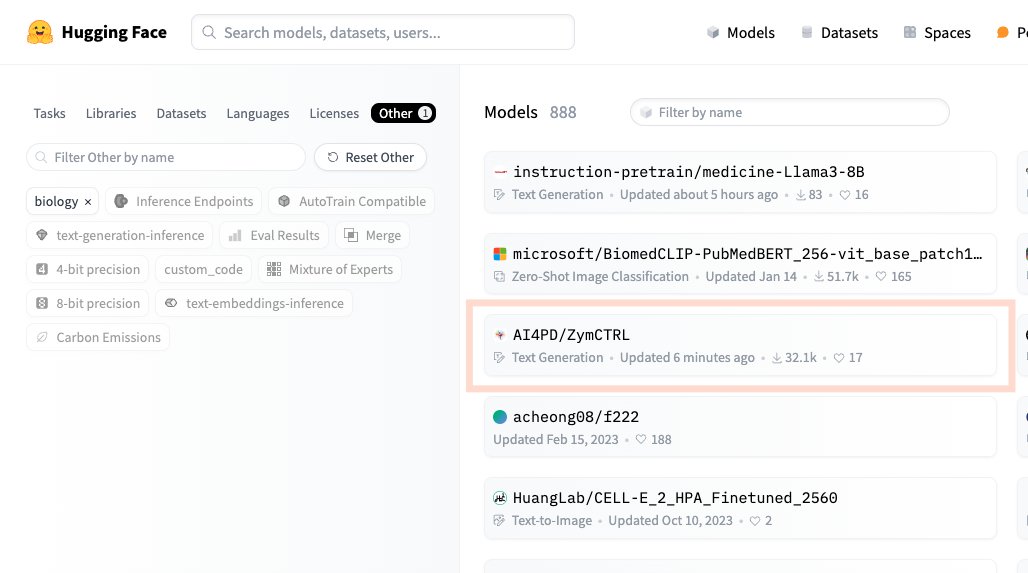Toggle the AutoTrain Compatible filter tag
Image resolution: width=1028 pixels, height=573 pixels.
(x=351, y=201)
